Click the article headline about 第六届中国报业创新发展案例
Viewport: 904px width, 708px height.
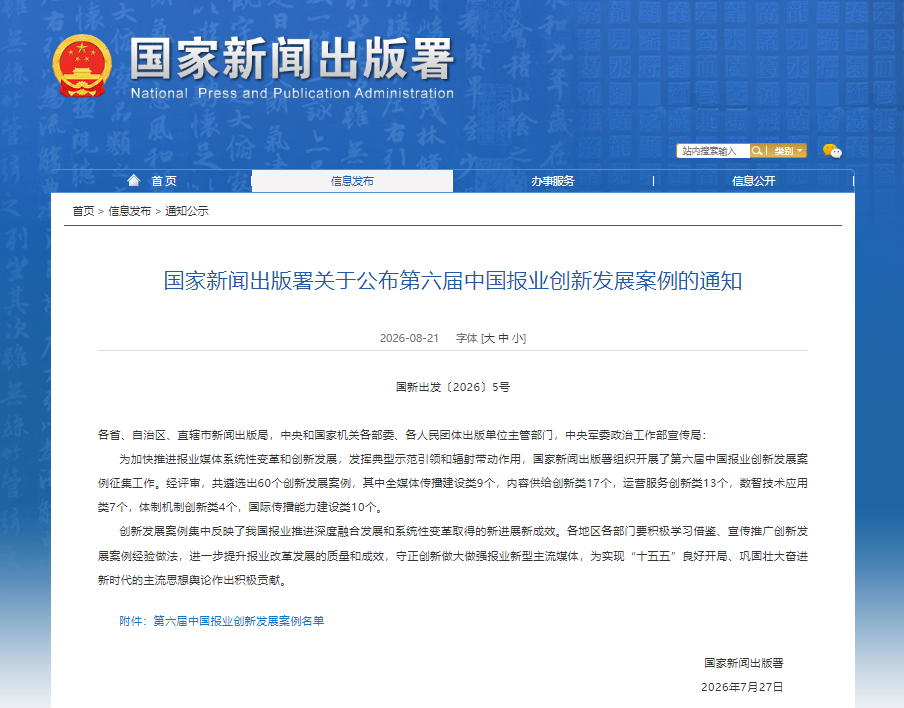click(x=453, y=281)
